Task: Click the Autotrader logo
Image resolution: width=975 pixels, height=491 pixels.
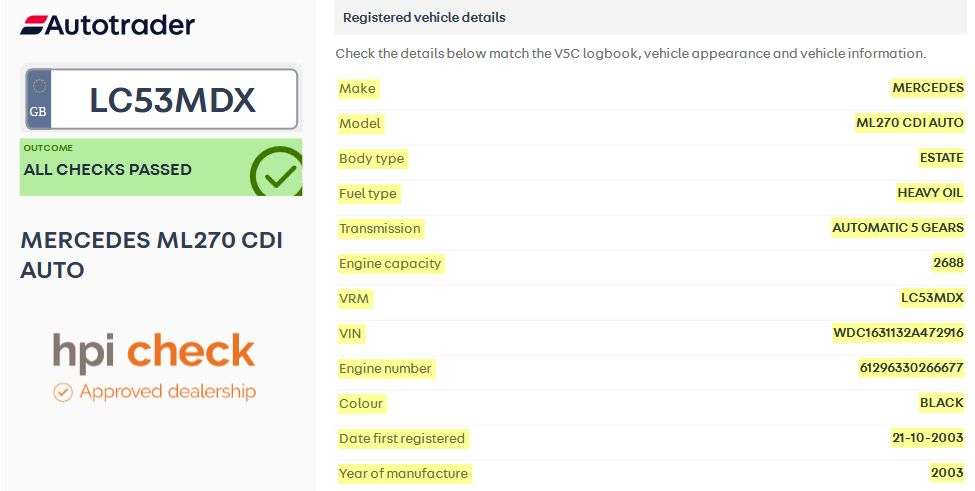Action: coord(108,25)
